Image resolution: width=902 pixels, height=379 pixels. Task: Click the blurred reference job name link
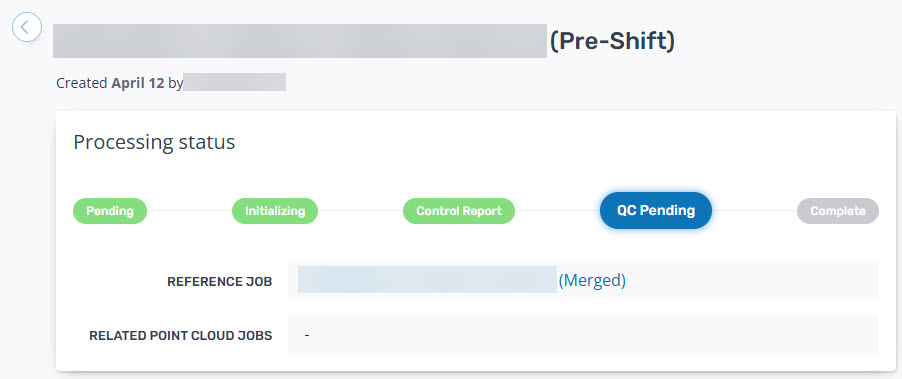(x=427, y=280)
